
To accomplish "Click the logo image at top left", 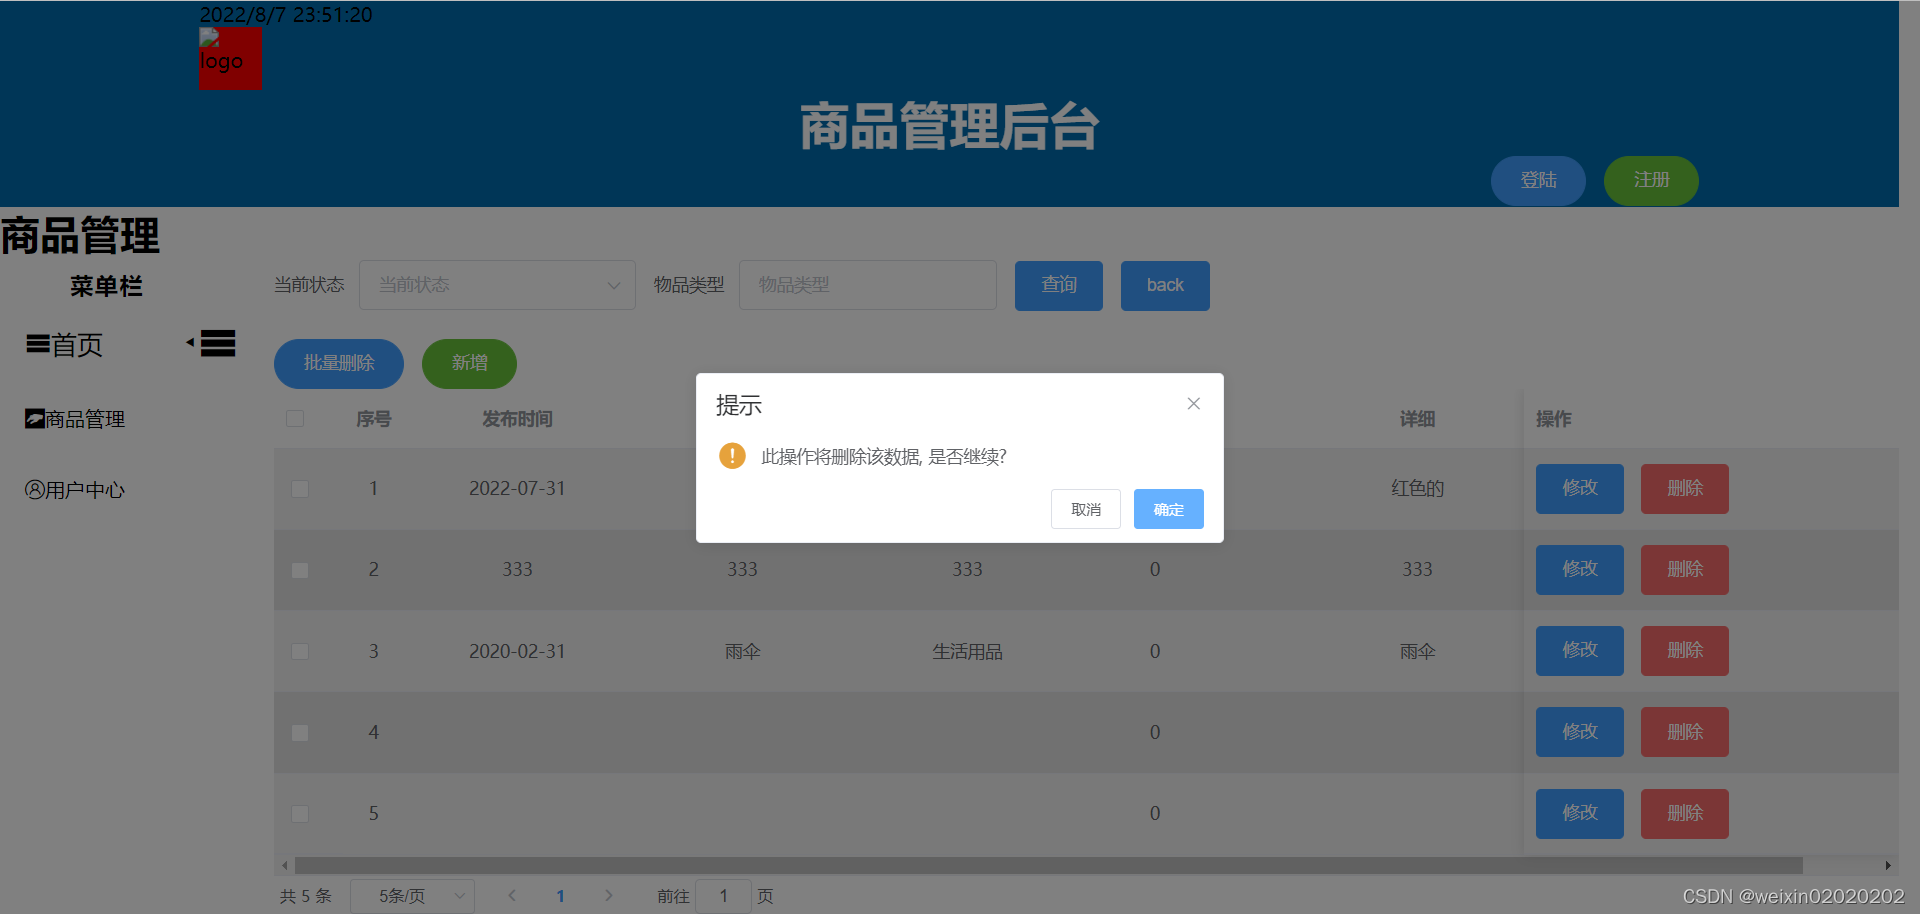I will [x=230, y=58].
